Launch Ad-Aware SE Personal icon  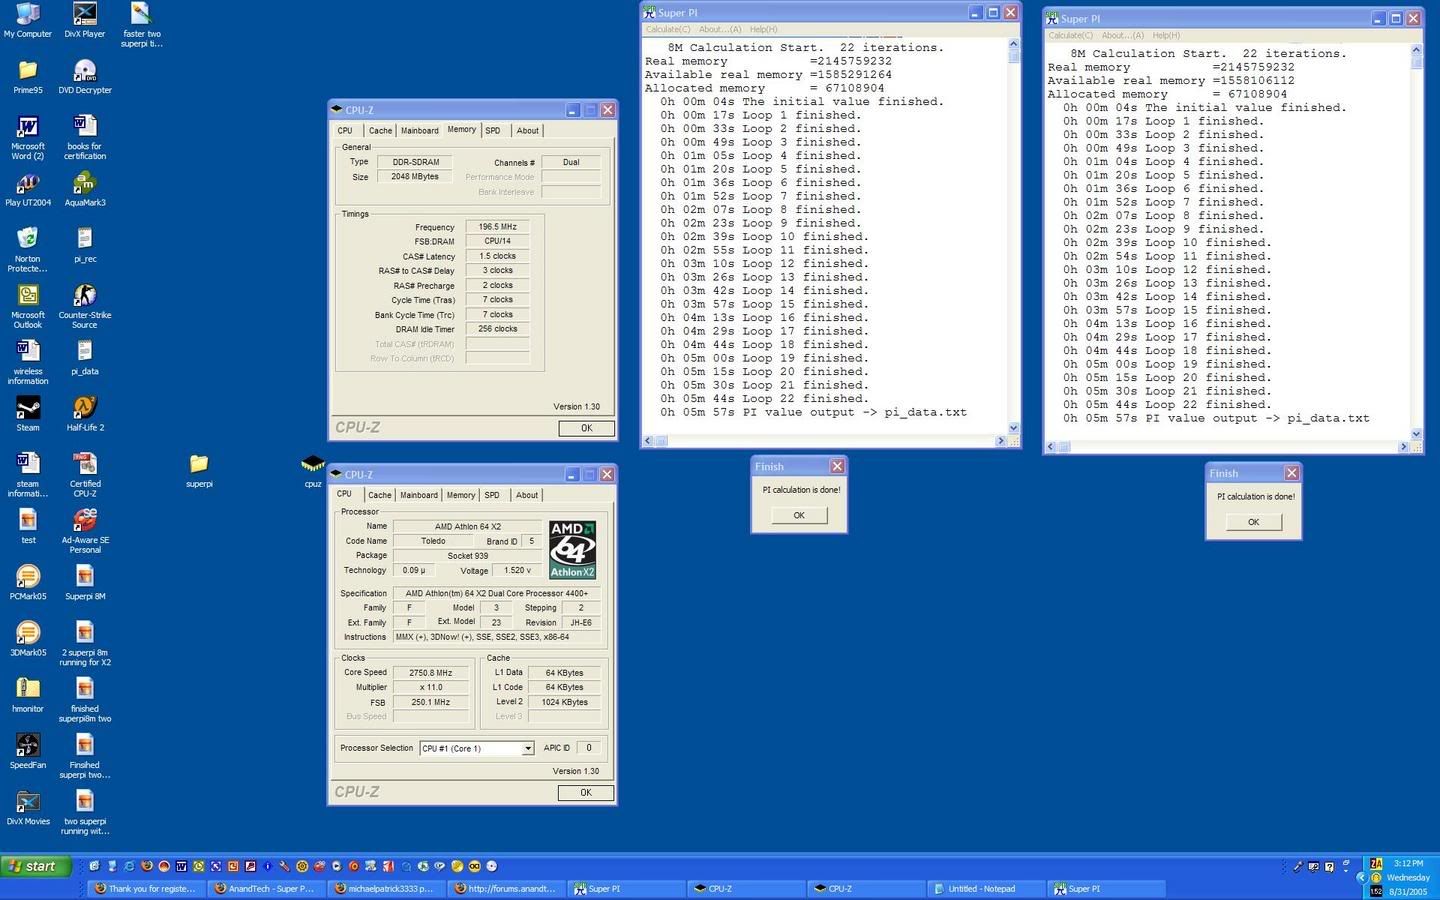[85, 531]
